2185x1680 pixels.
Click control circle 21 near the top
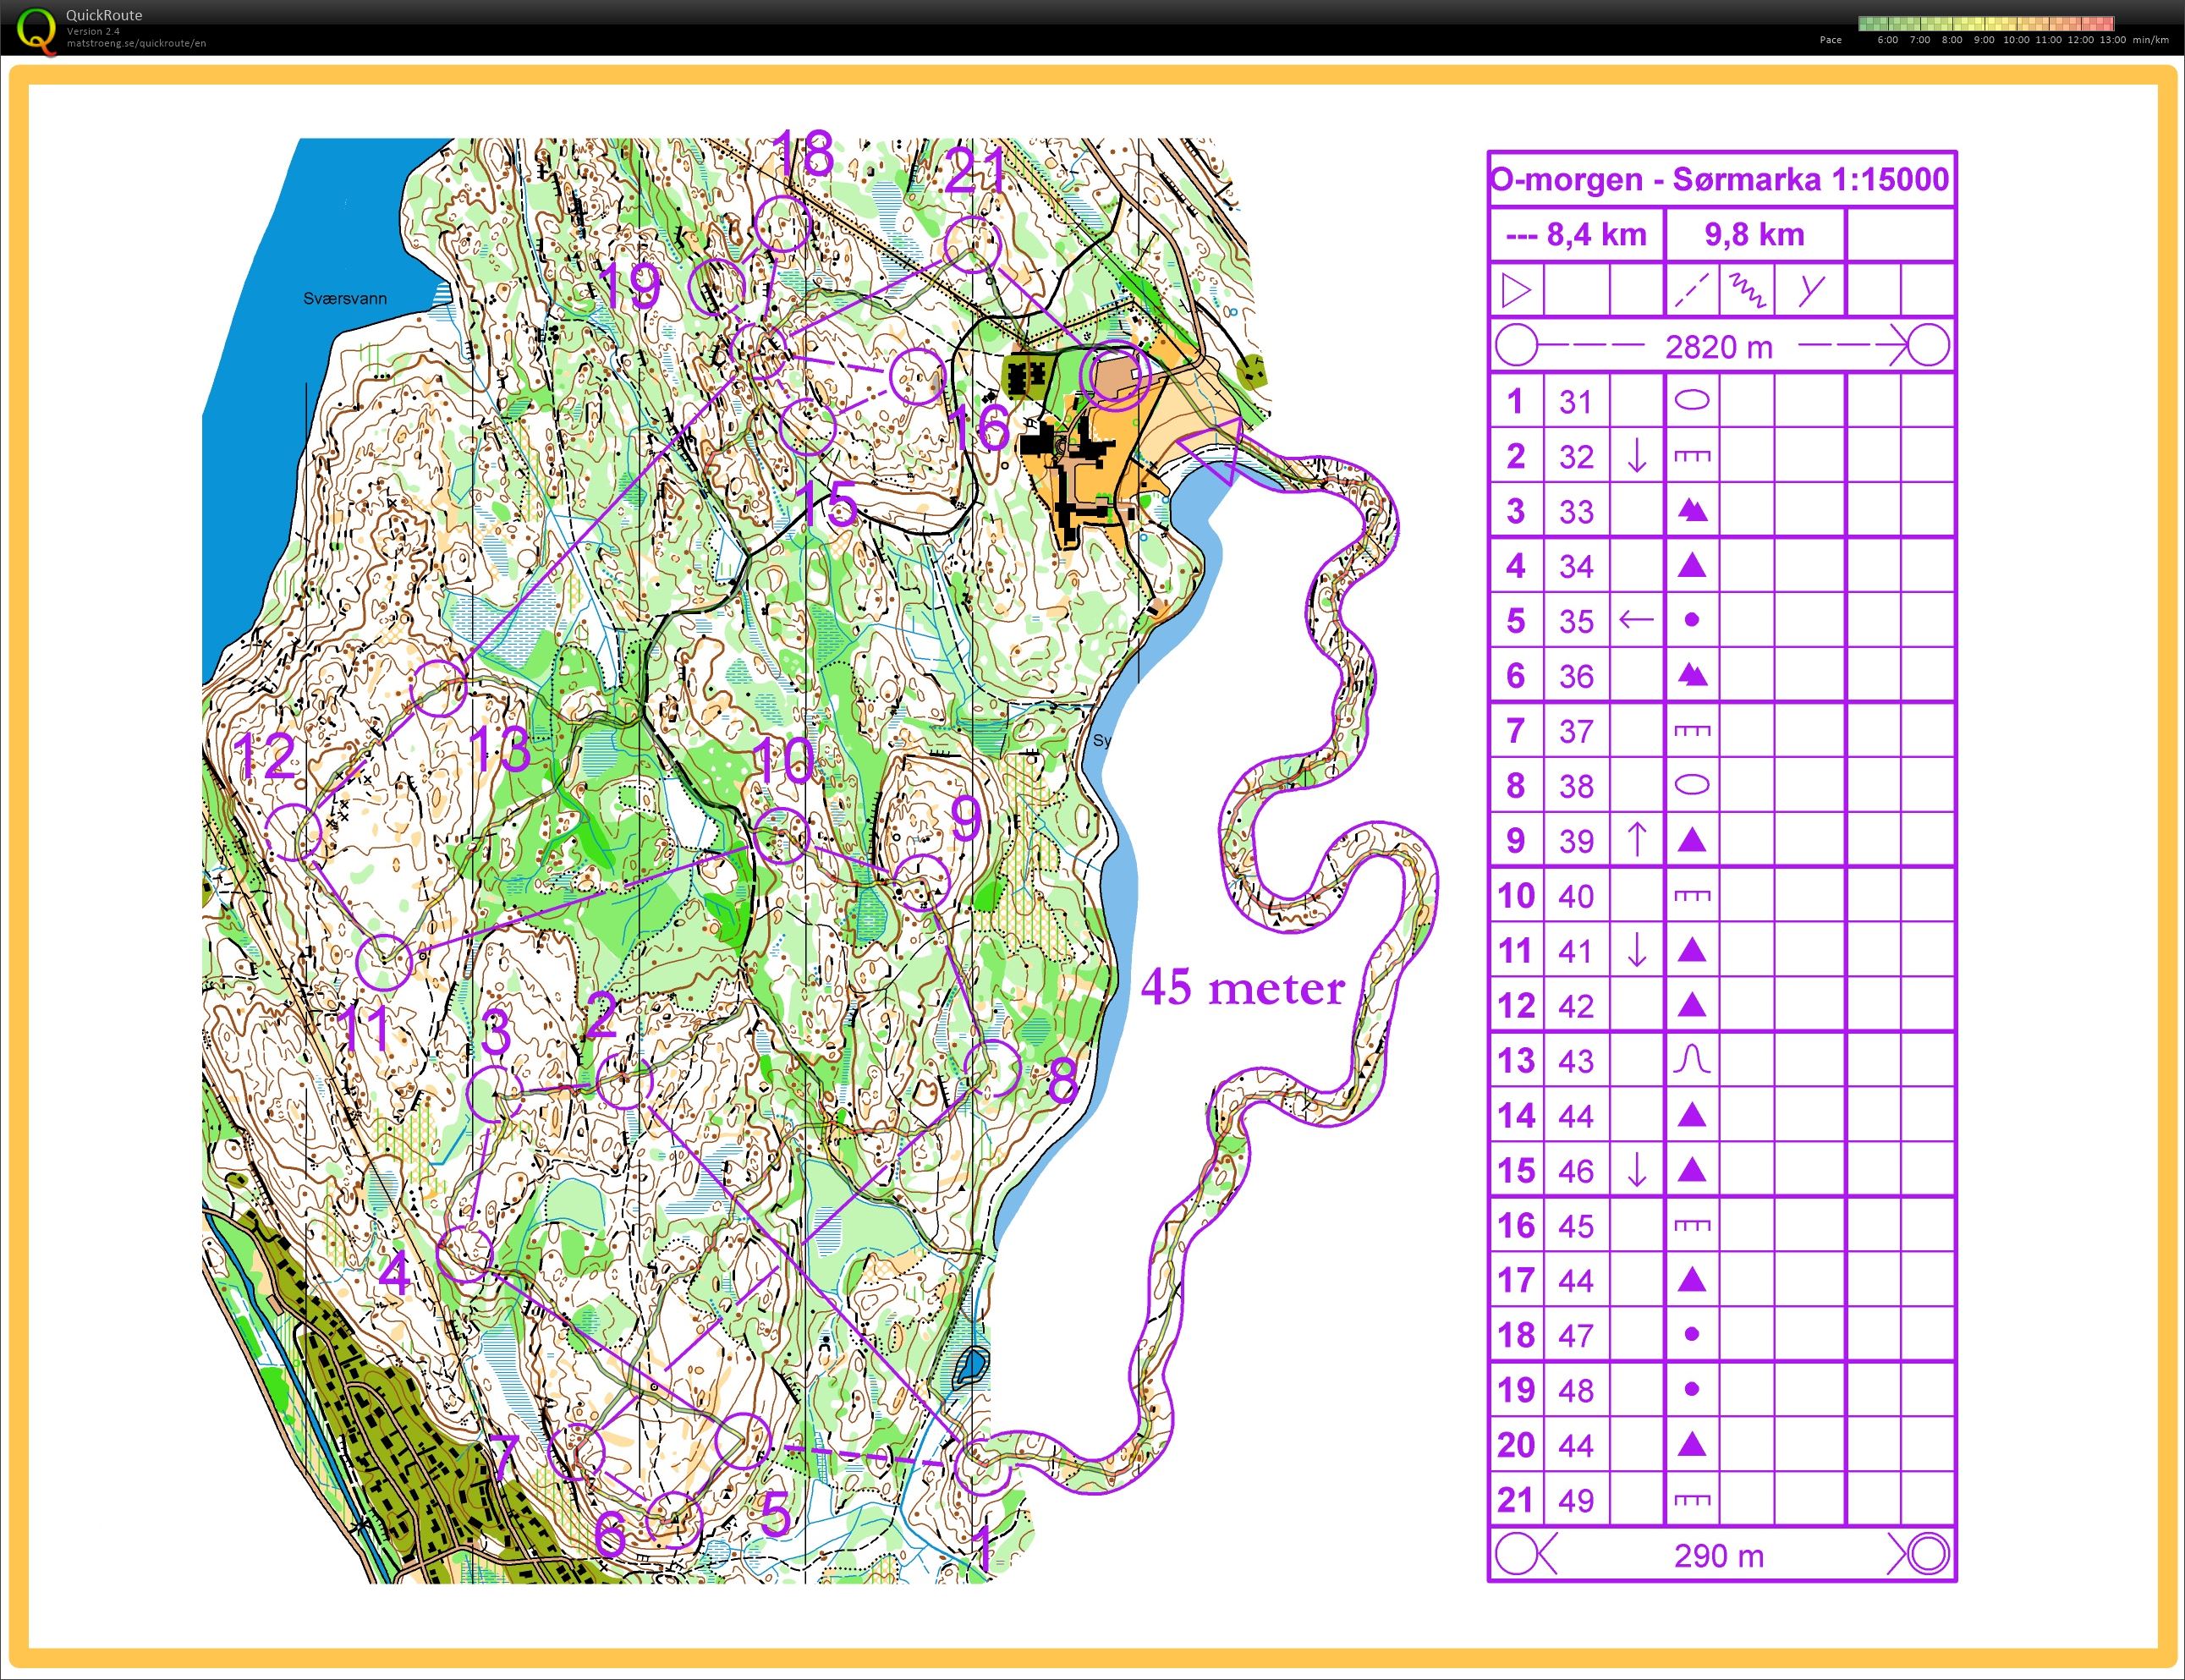(973, 245)
